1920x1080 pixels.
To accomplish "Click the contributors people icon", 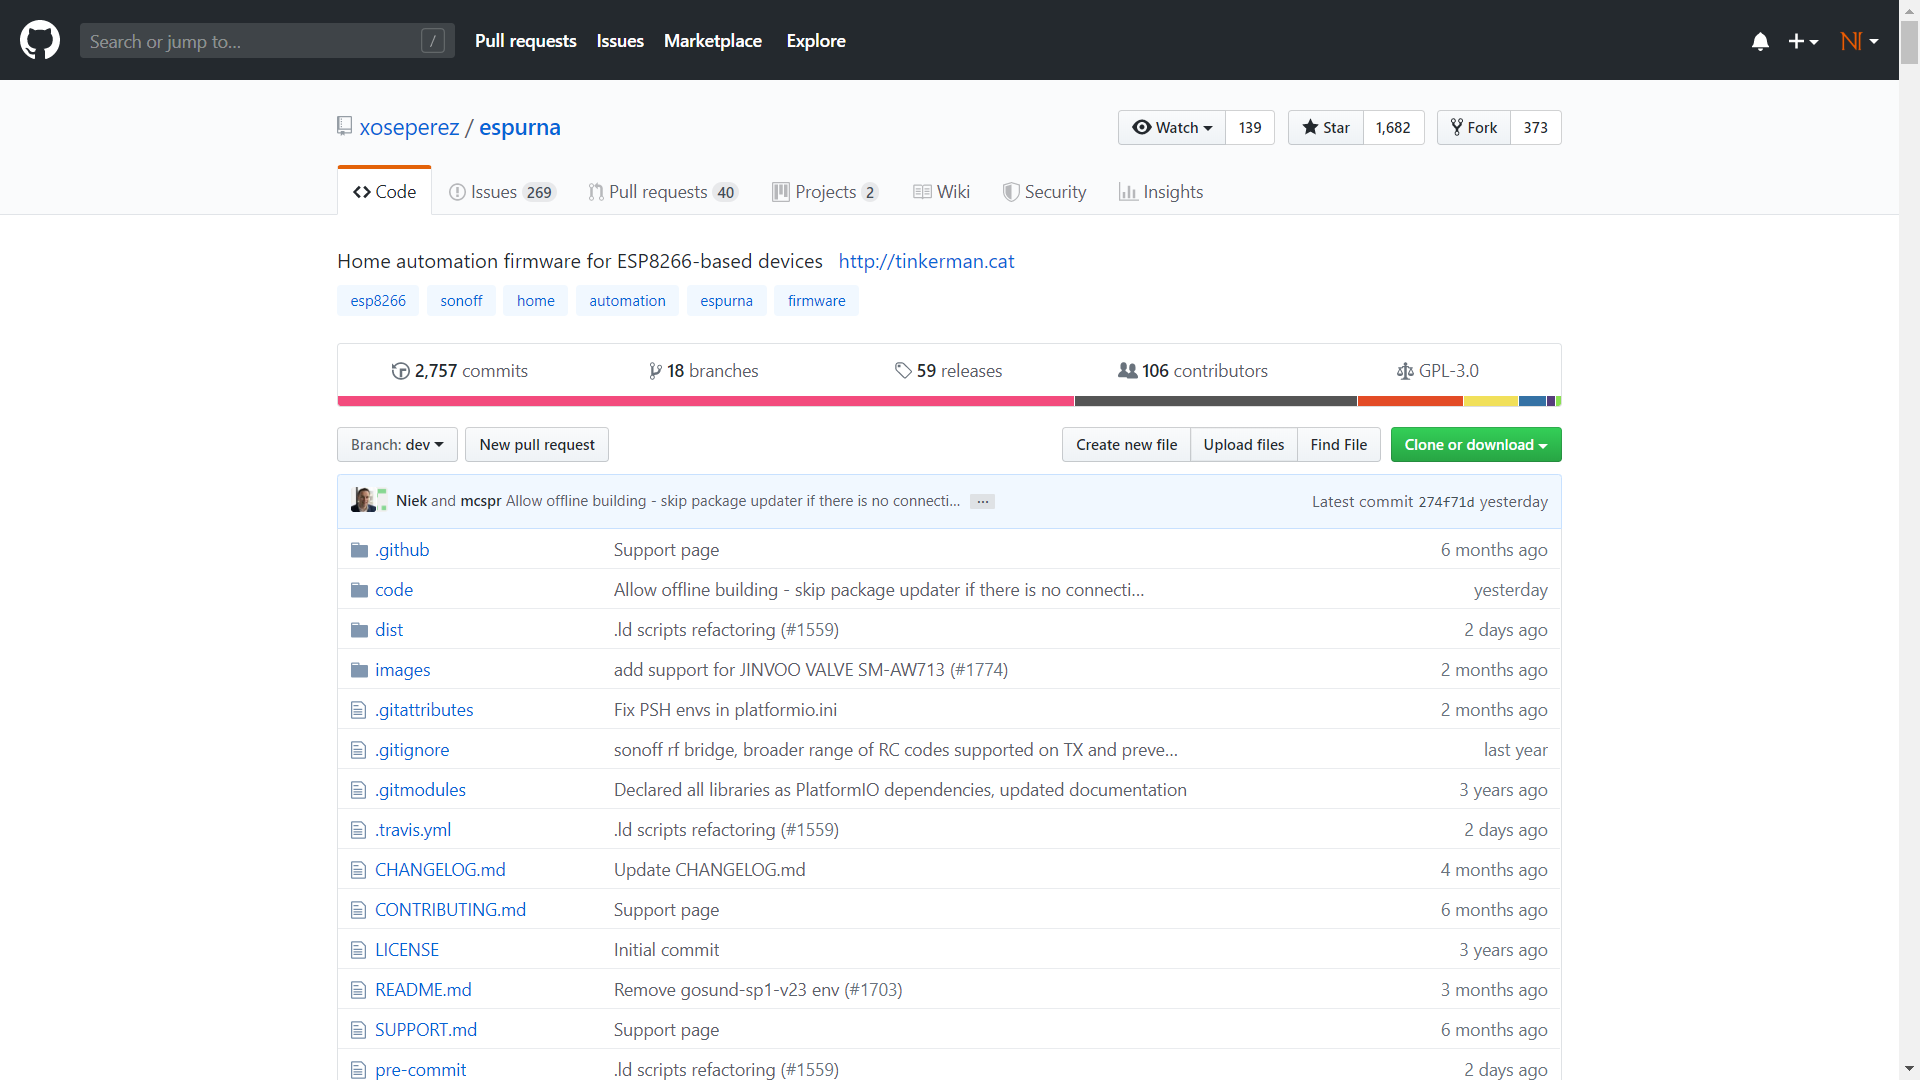I will coord(1127,371).
